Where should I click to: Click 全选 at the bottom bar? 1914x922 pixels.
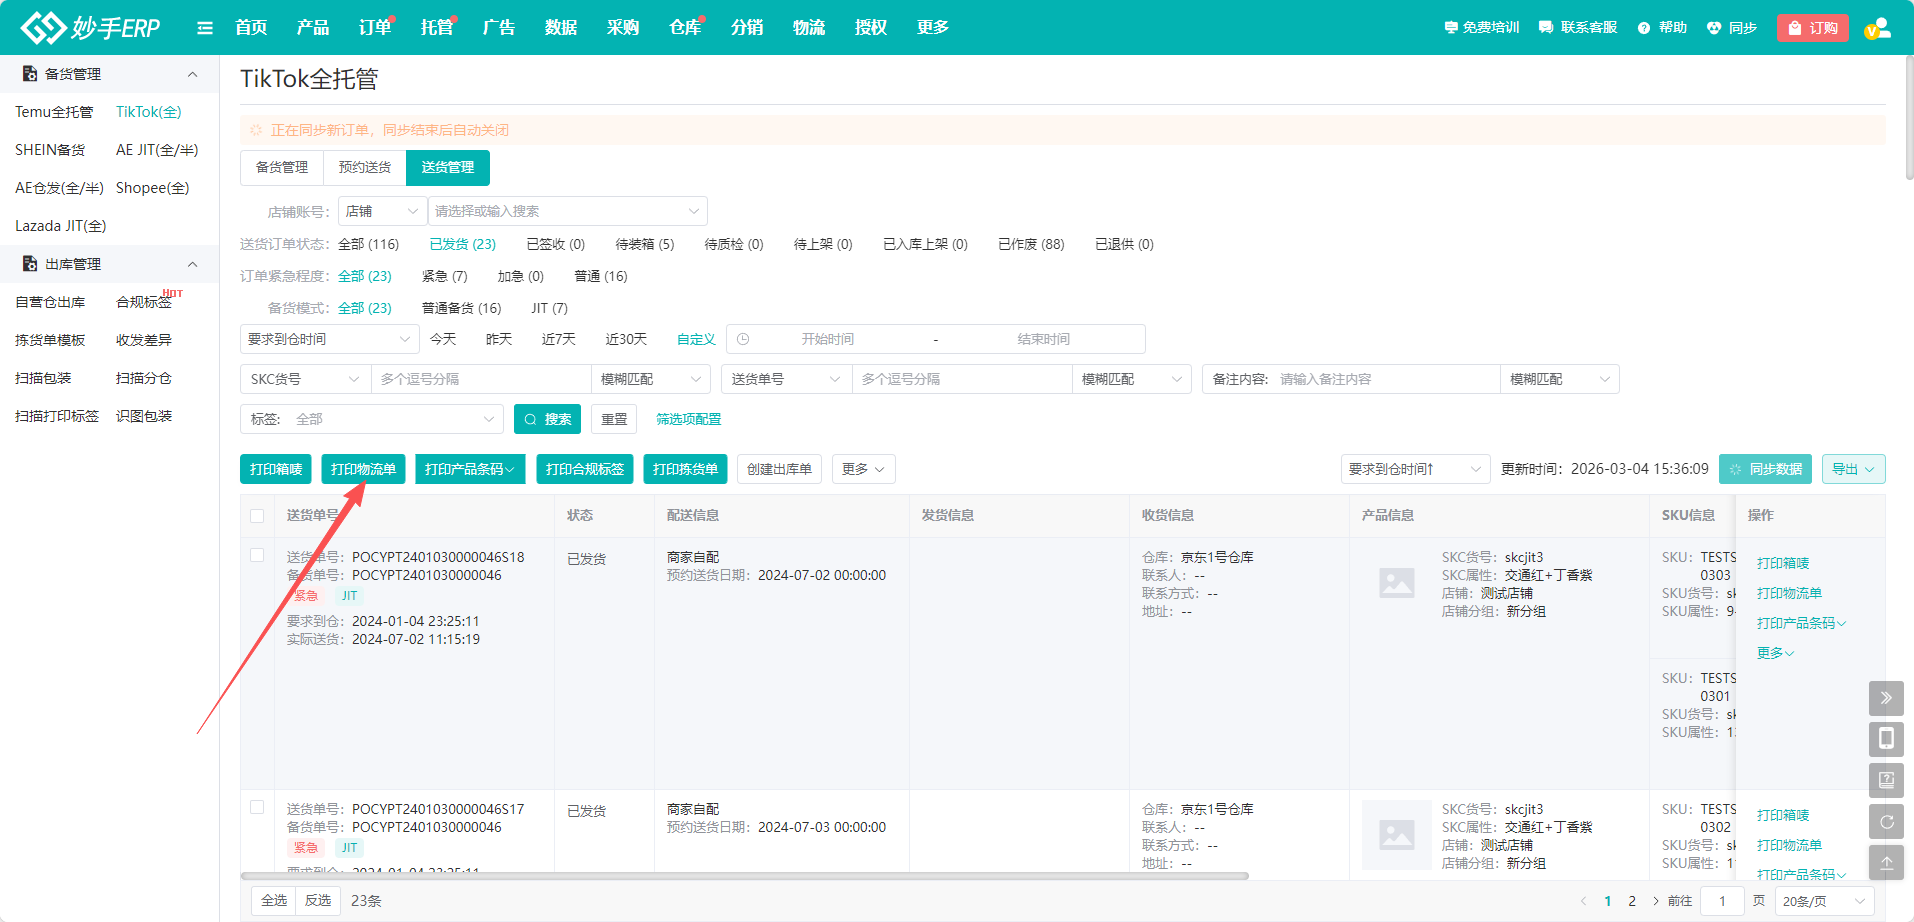[274, 901]
